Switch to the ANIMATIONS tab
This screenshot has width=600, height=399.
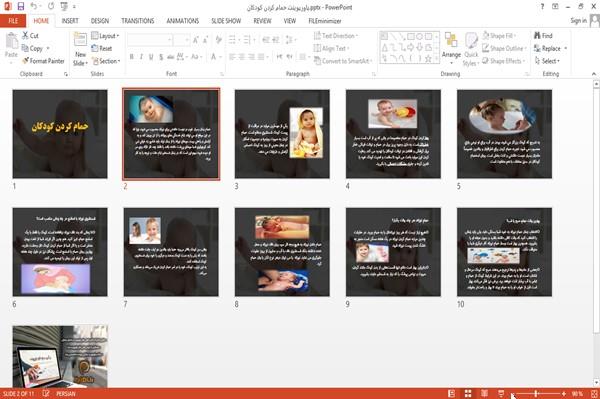click(183, 21)
